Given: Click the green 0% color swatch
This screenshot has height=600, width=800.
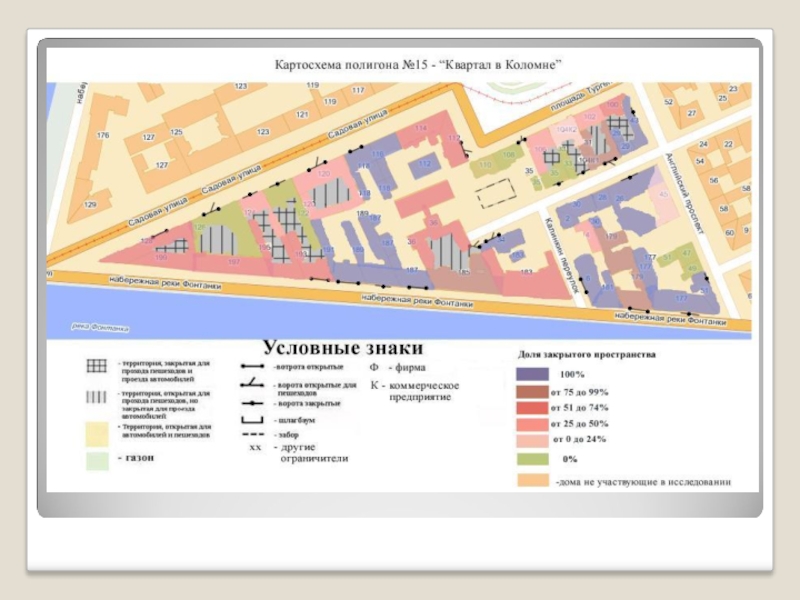Looking at the screenshot, I should [533, 459].
